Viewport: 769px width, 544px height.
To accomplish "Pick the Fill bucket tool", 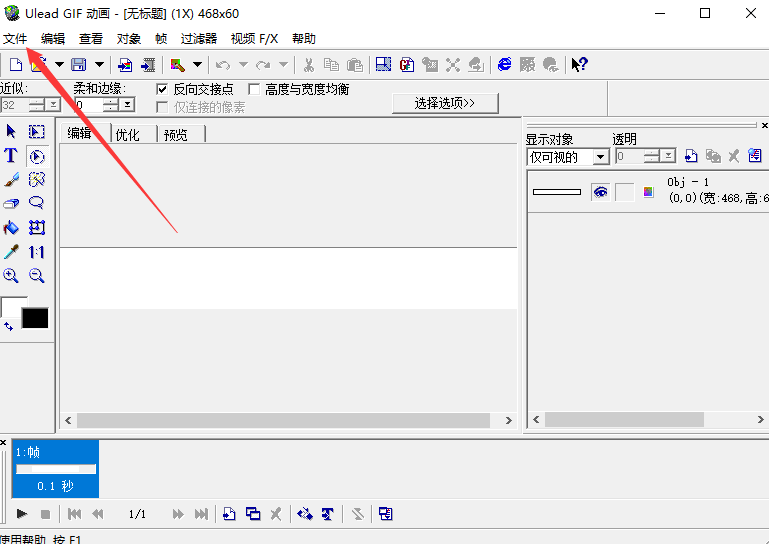I will [x=11, y=228].
